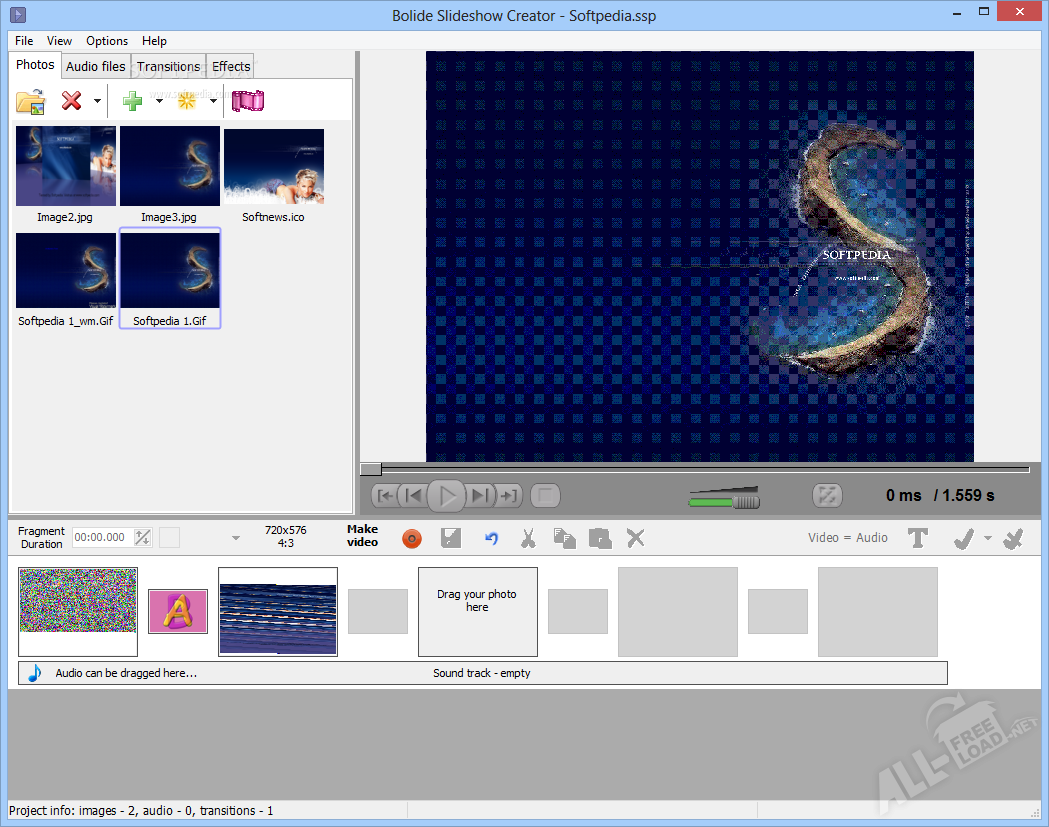This screenshot has width=1049, height=827.
Task: Click the large T text icon
Action: pos(918,538)
